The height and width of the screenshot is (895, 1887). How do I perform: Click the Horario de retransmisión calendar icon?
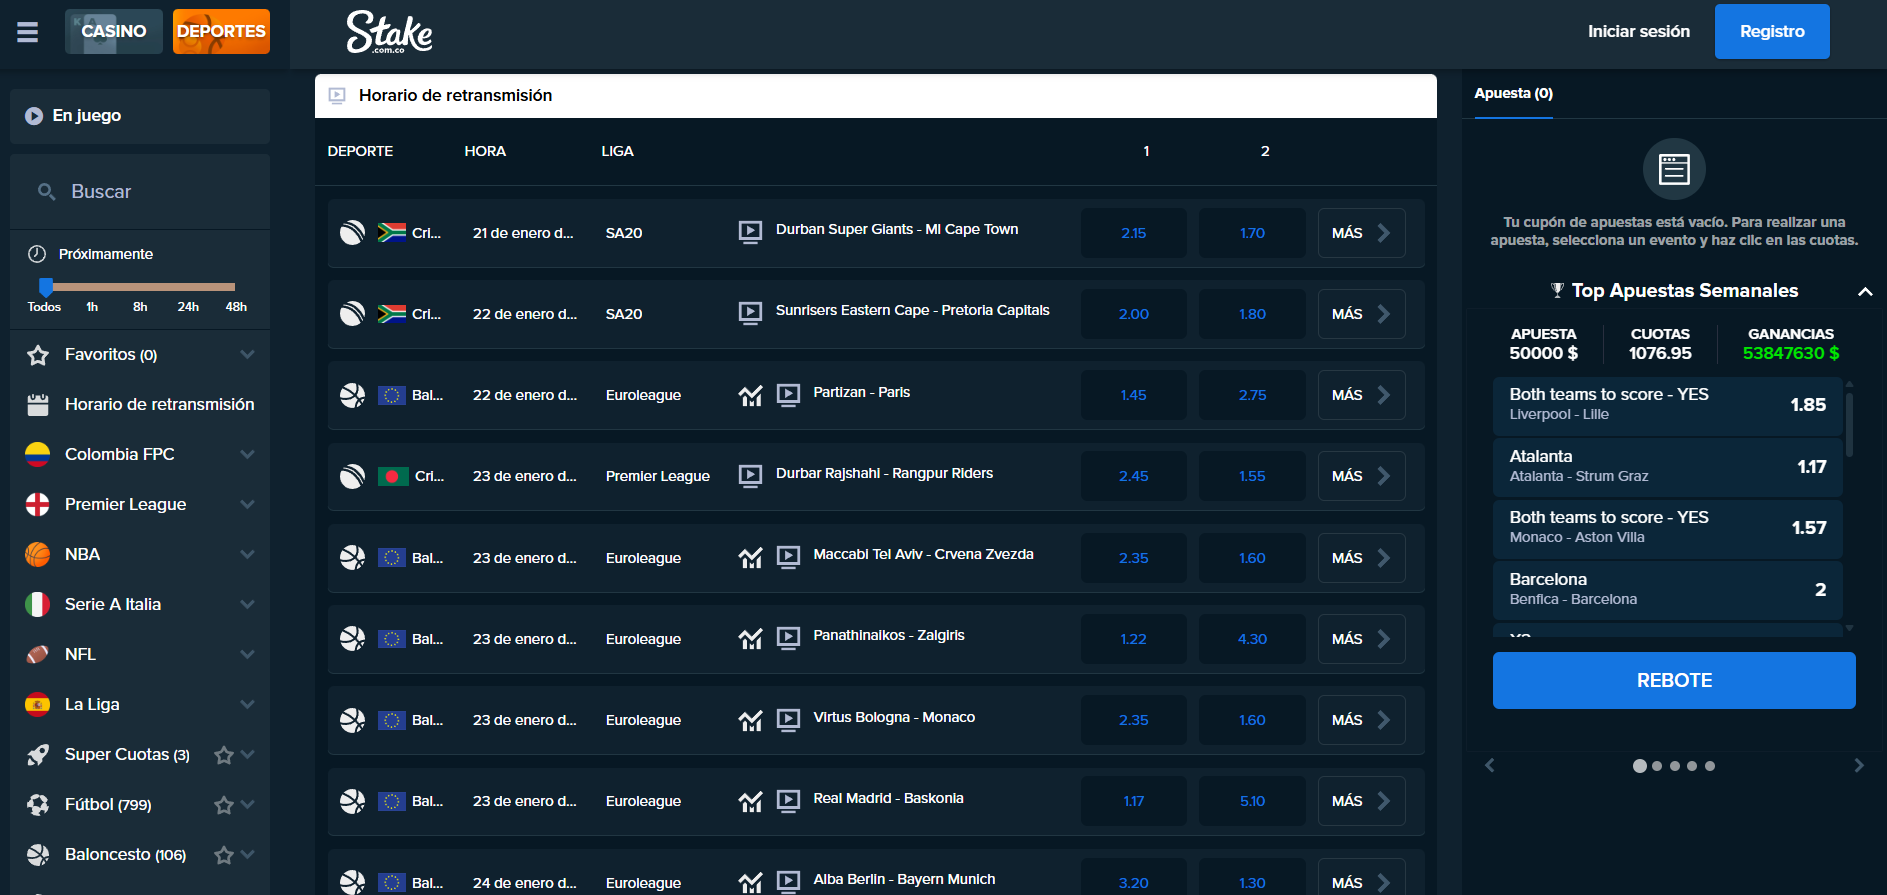(38, 404)
